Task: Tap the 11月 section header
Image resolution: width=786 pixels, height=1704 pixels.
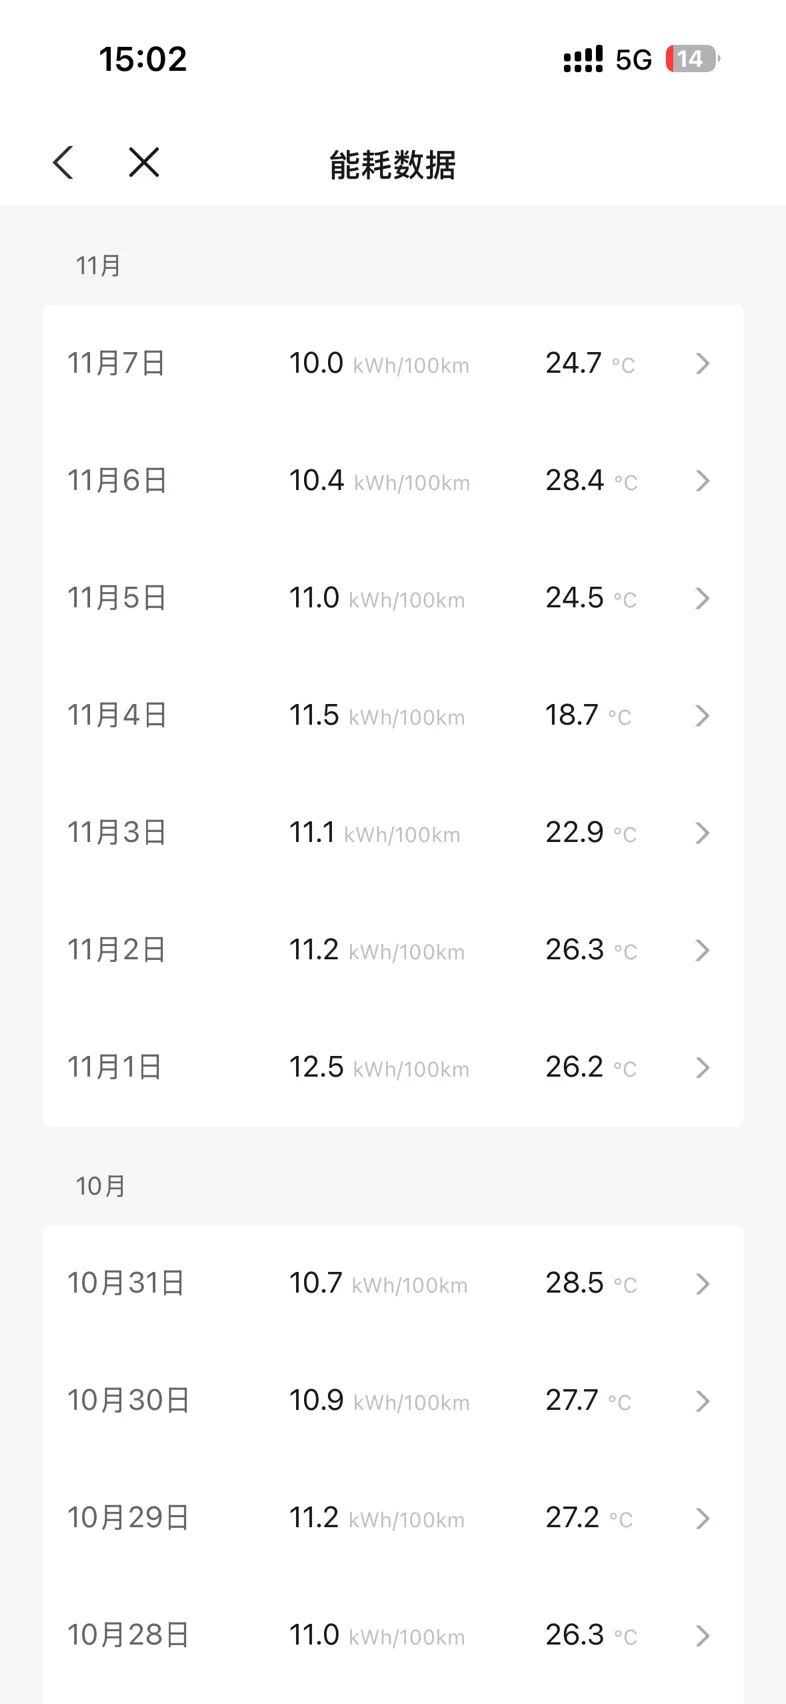Action: pos(98,266)
